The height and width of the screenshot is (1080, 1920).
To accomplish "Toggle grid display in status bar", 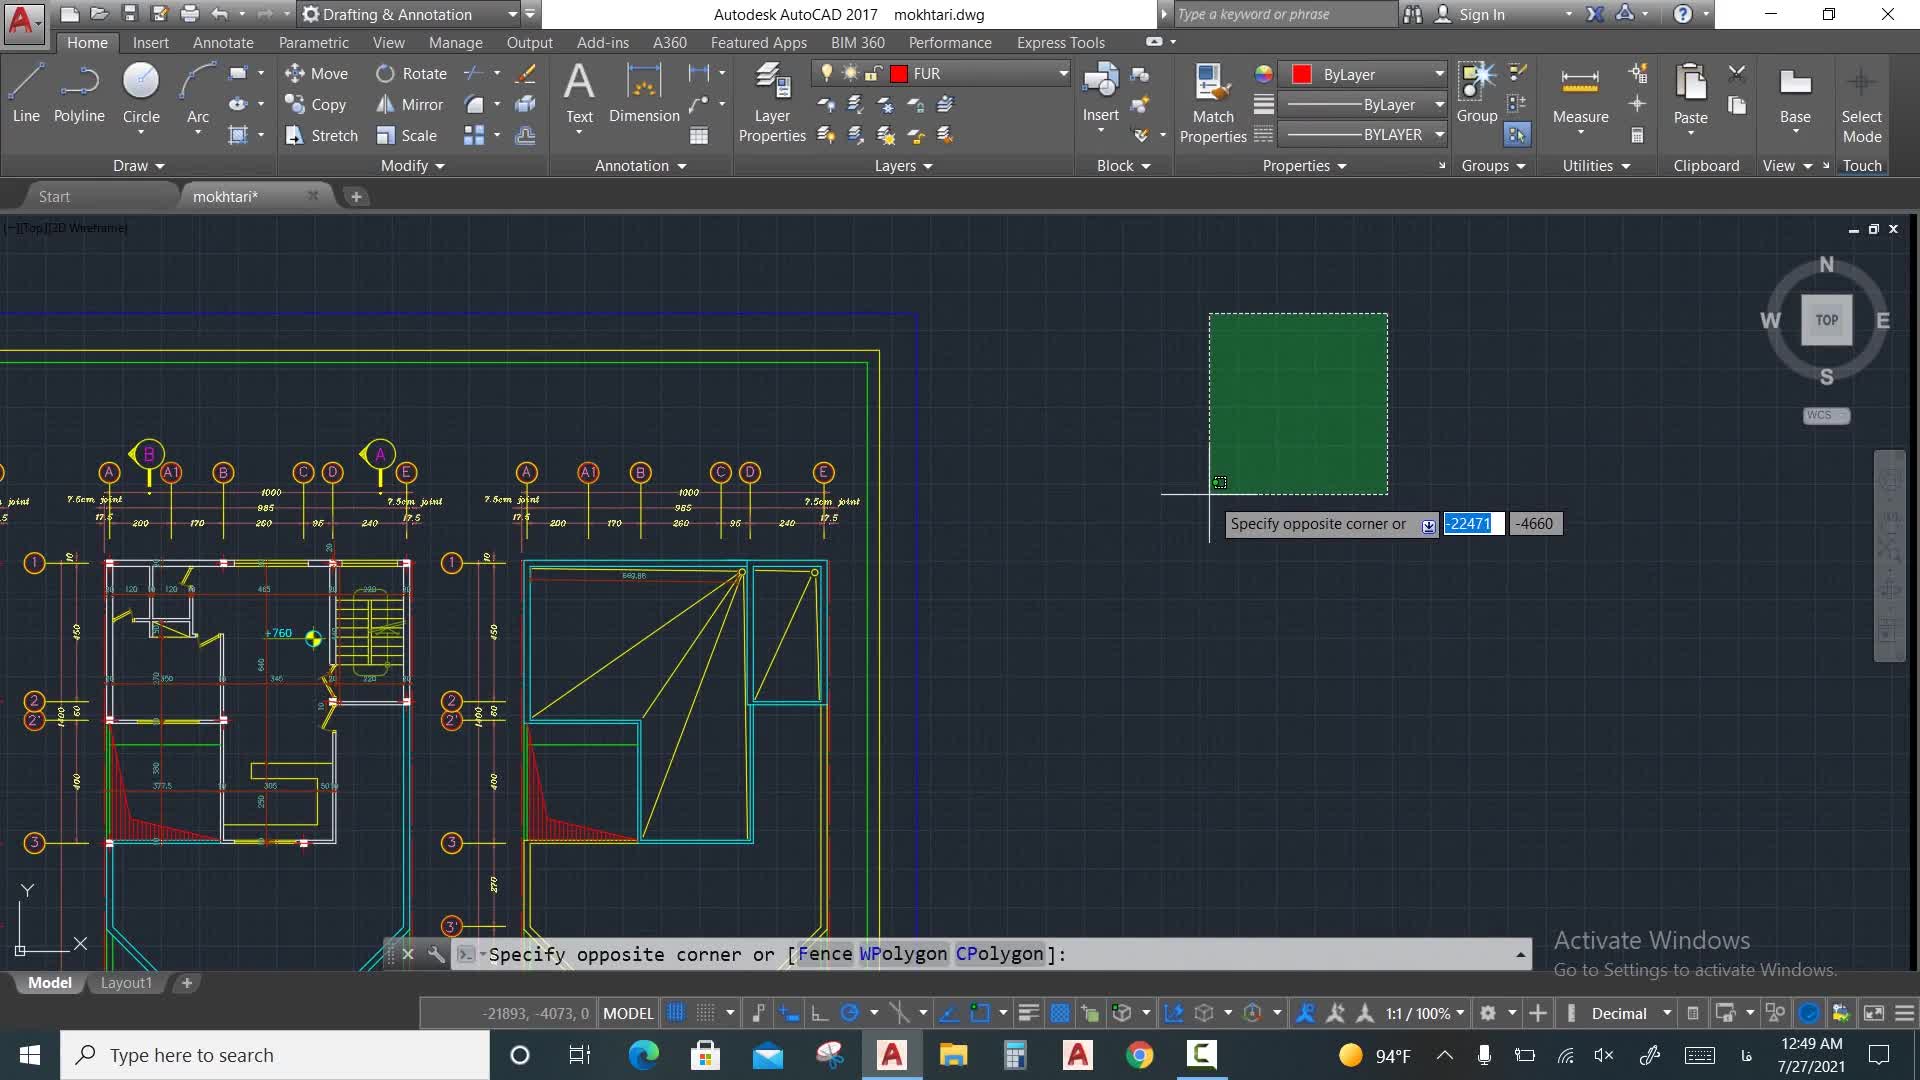I will [676, 1013].
